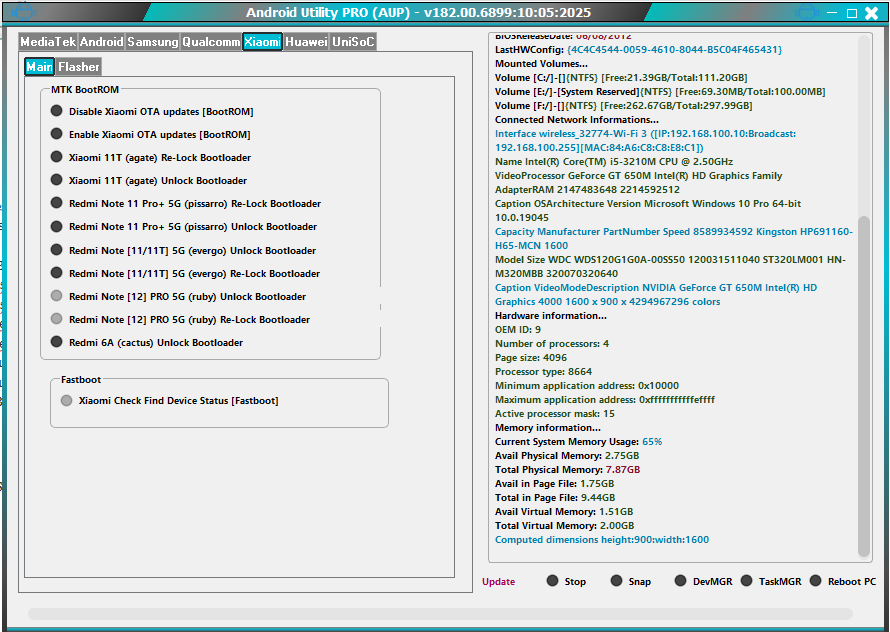Click the 'Number of processors: 4' line
Image resolution: width=890 pixels, height=632 pixels.
click(552, 344)
